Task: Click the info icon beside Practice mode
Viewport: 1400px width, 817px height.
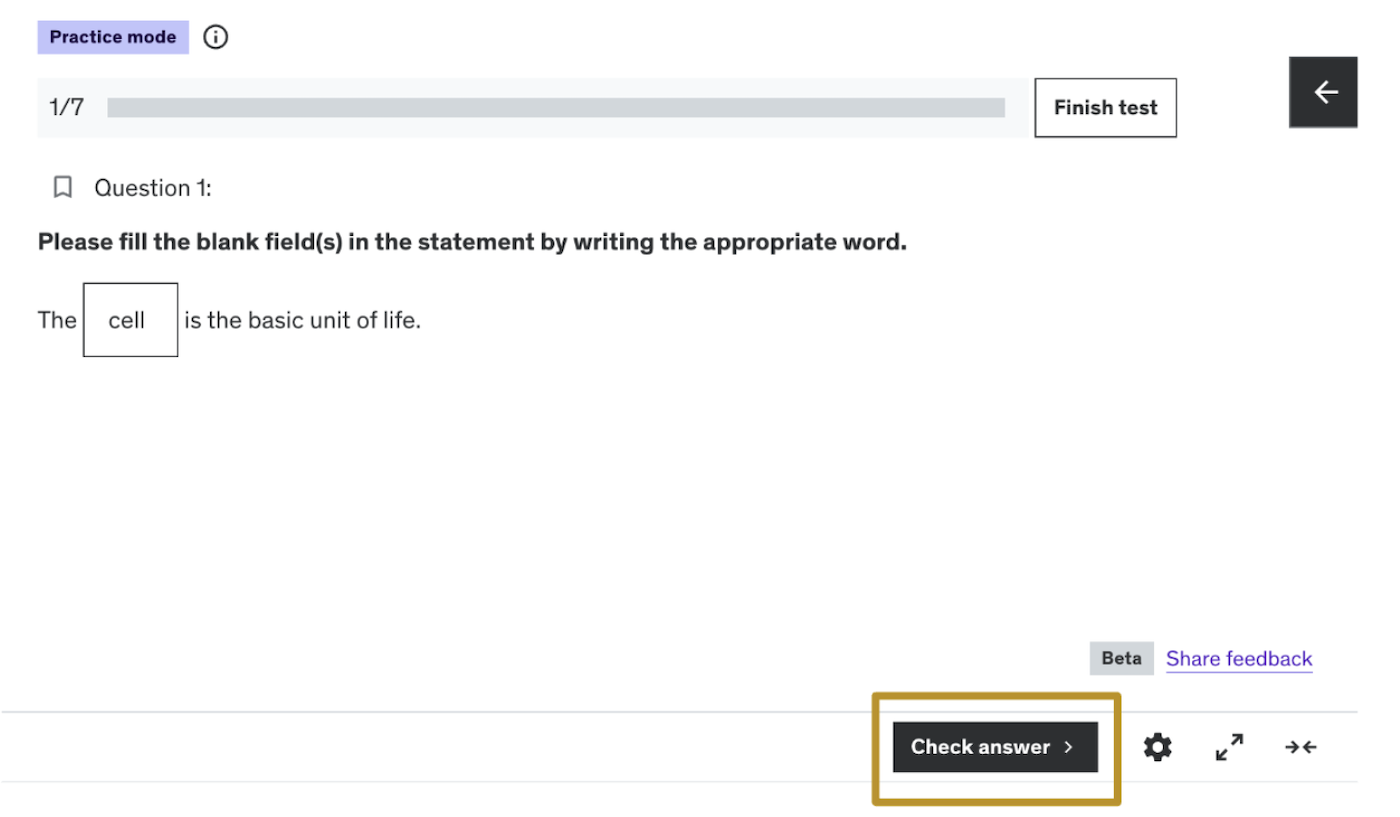Action: tap(216, 38)
